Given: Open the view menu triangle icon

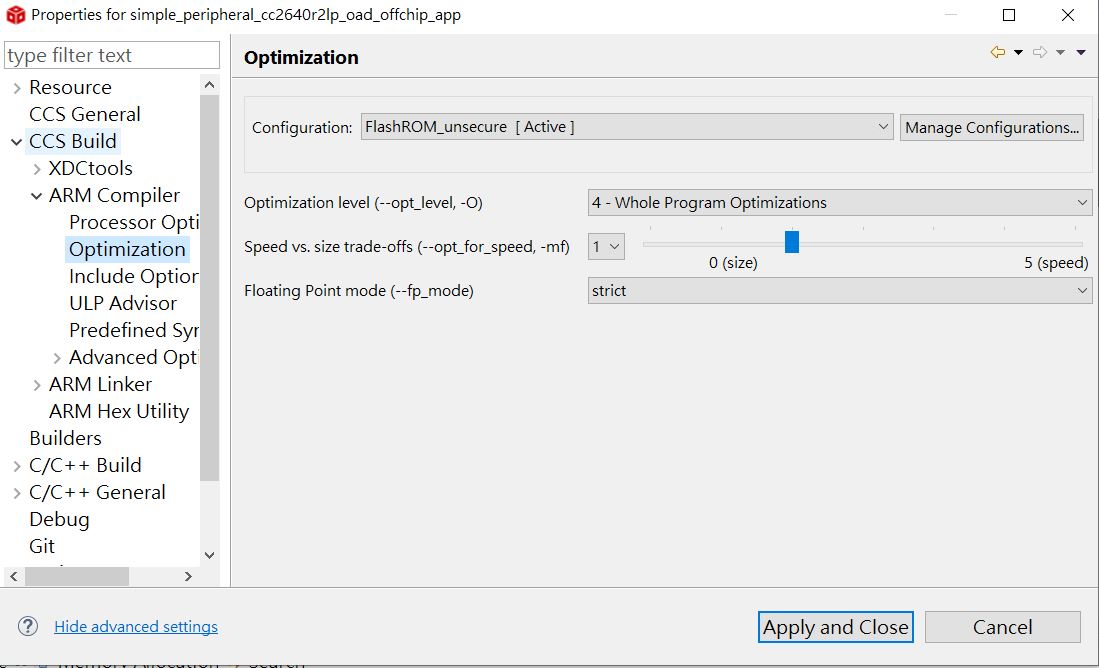Looking at the screenshot, I should coord(1081,52).
